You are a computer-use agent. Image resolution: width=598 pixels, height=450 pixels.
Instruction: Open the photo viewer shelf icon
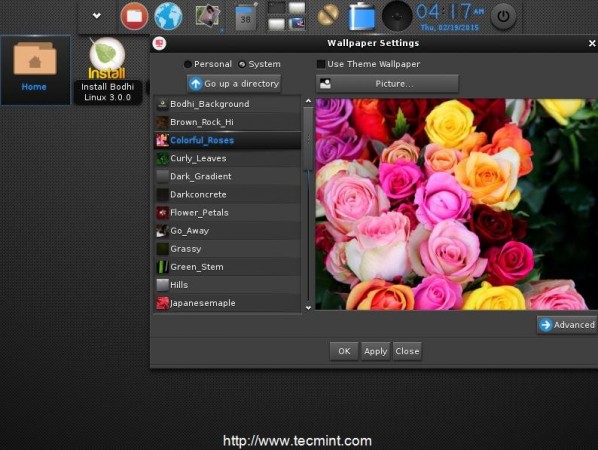[x=208, y=16]
